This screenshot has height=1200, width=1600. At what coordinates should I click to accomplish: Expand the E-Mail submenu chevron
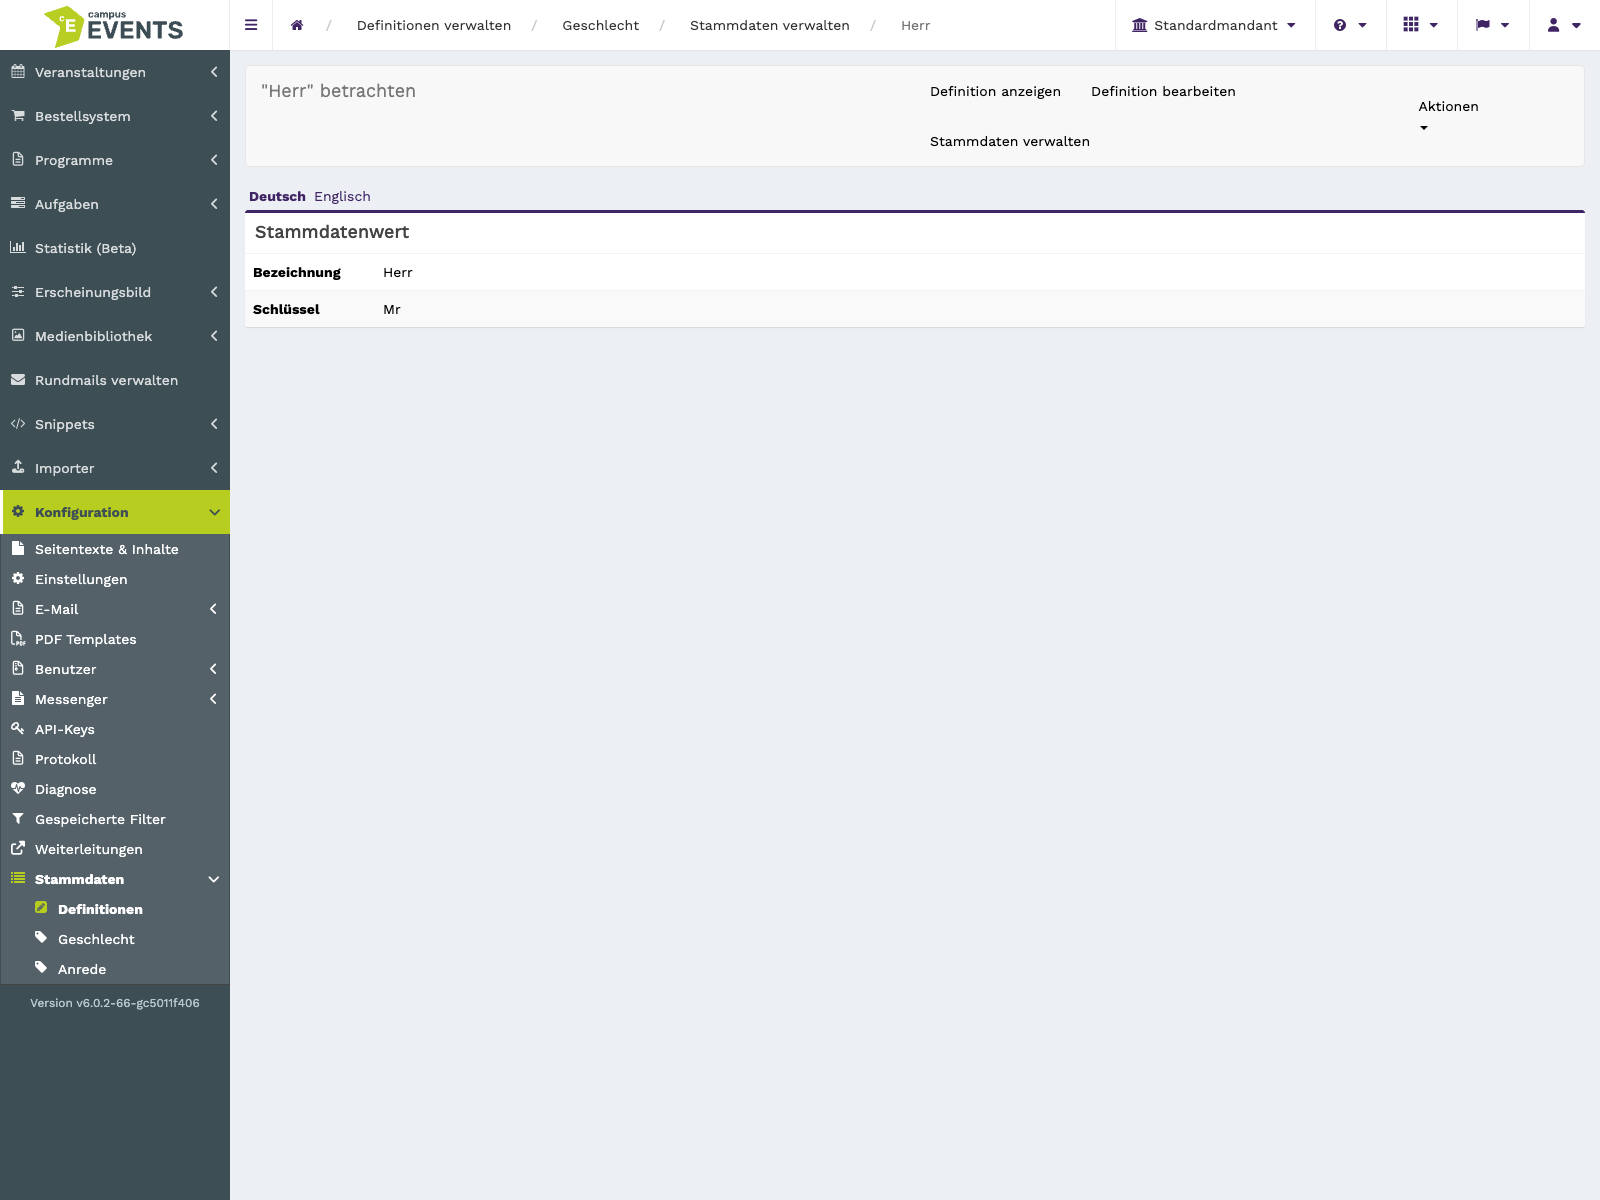[214, 609]
